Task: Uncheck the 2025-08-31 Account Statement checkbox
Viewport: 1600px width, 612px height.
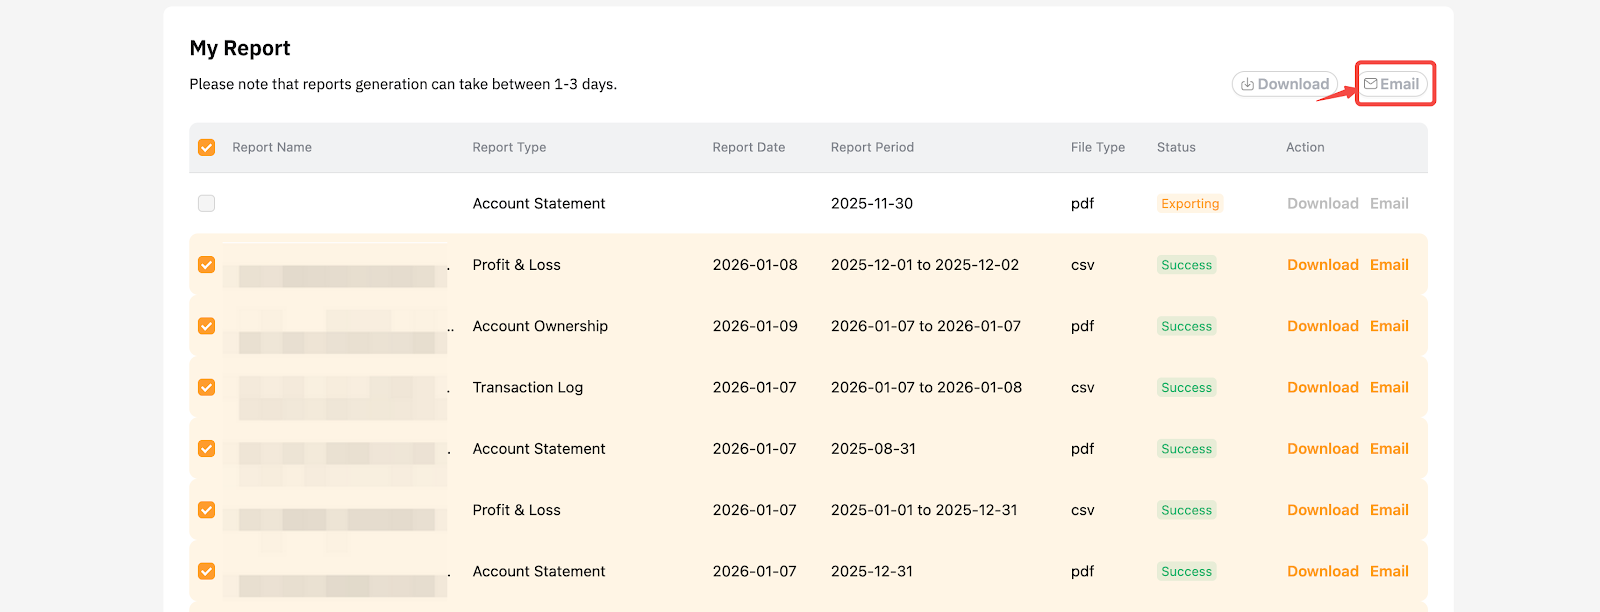Action: [207, 449]
